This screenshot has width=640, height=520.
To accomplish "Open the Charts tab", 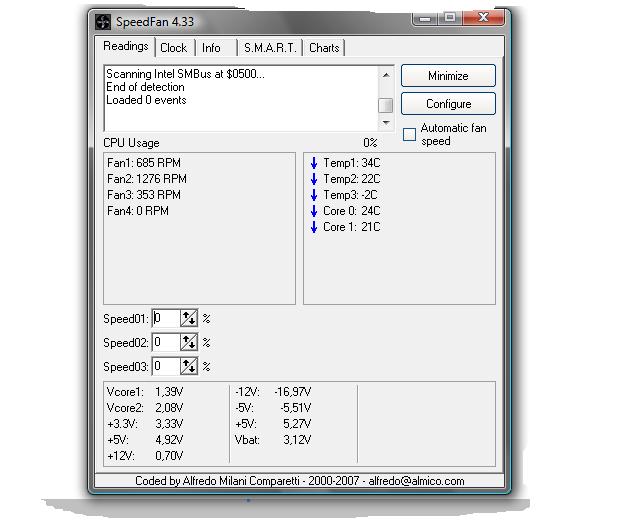I will [x=324, y=48].
